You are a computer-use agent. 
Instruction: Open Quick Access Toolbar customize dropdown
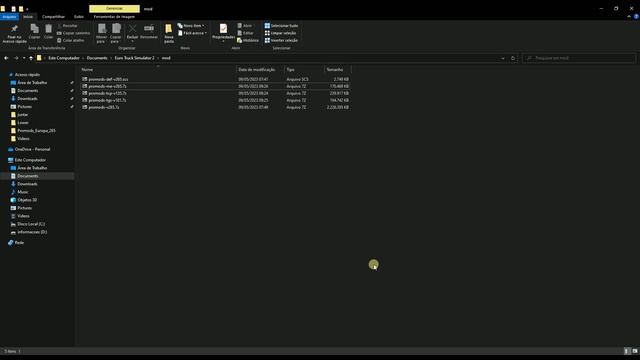coord(27,9)
